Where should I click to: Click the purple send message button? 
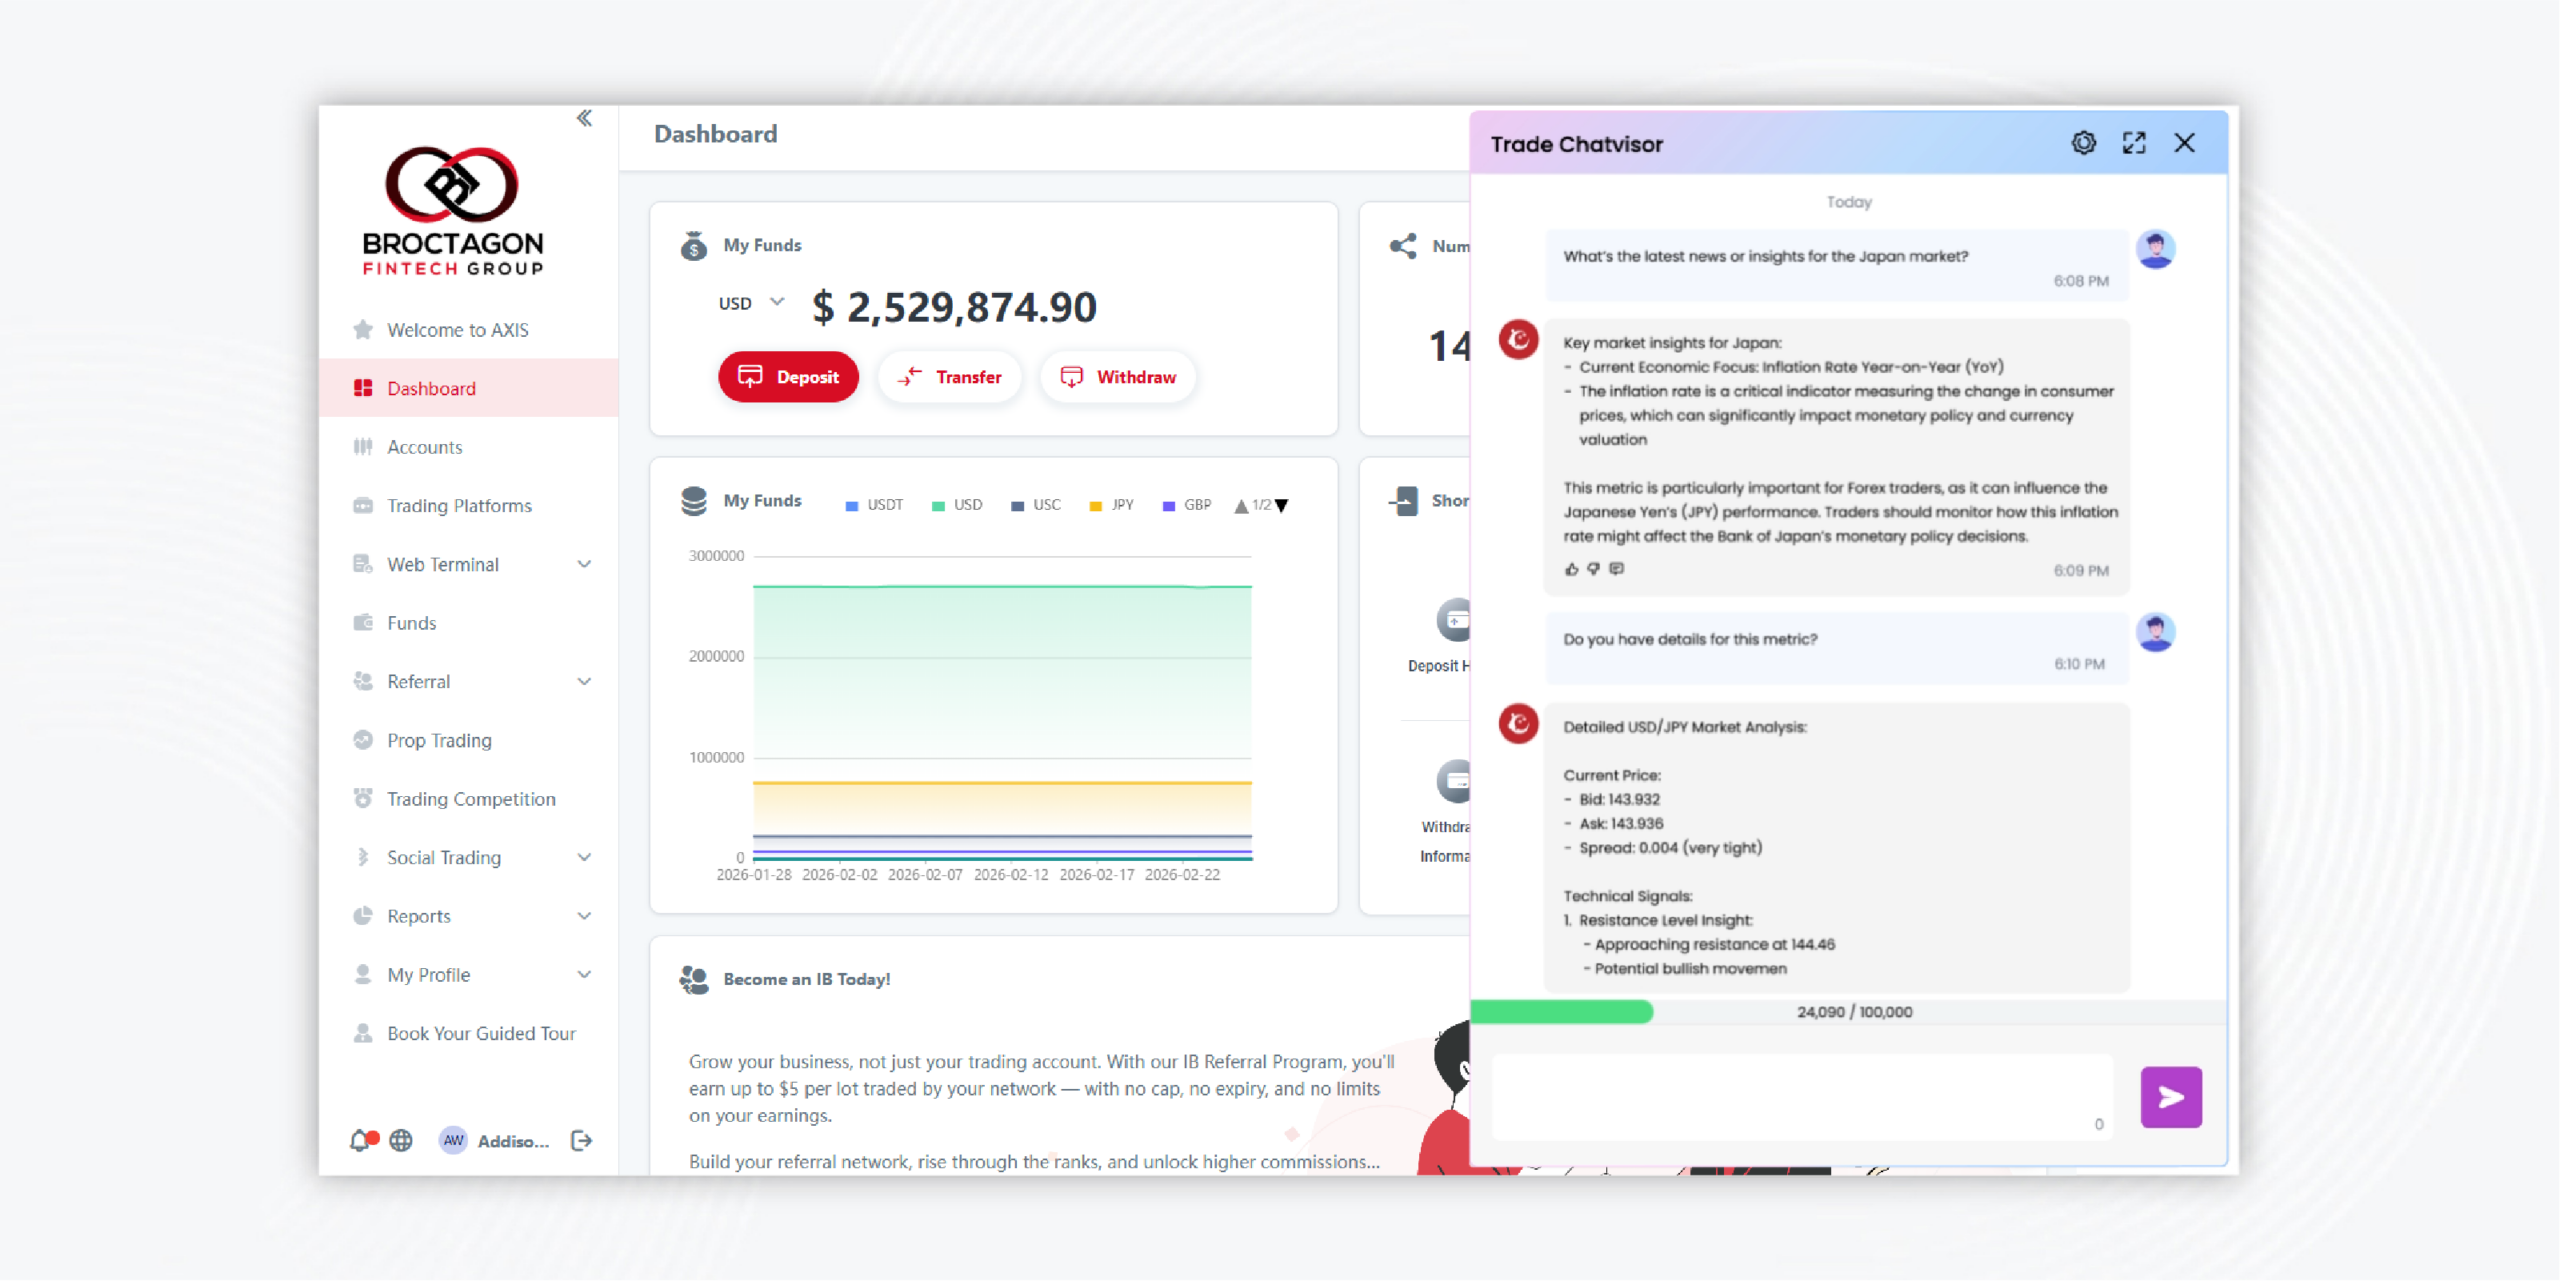2170,1097
